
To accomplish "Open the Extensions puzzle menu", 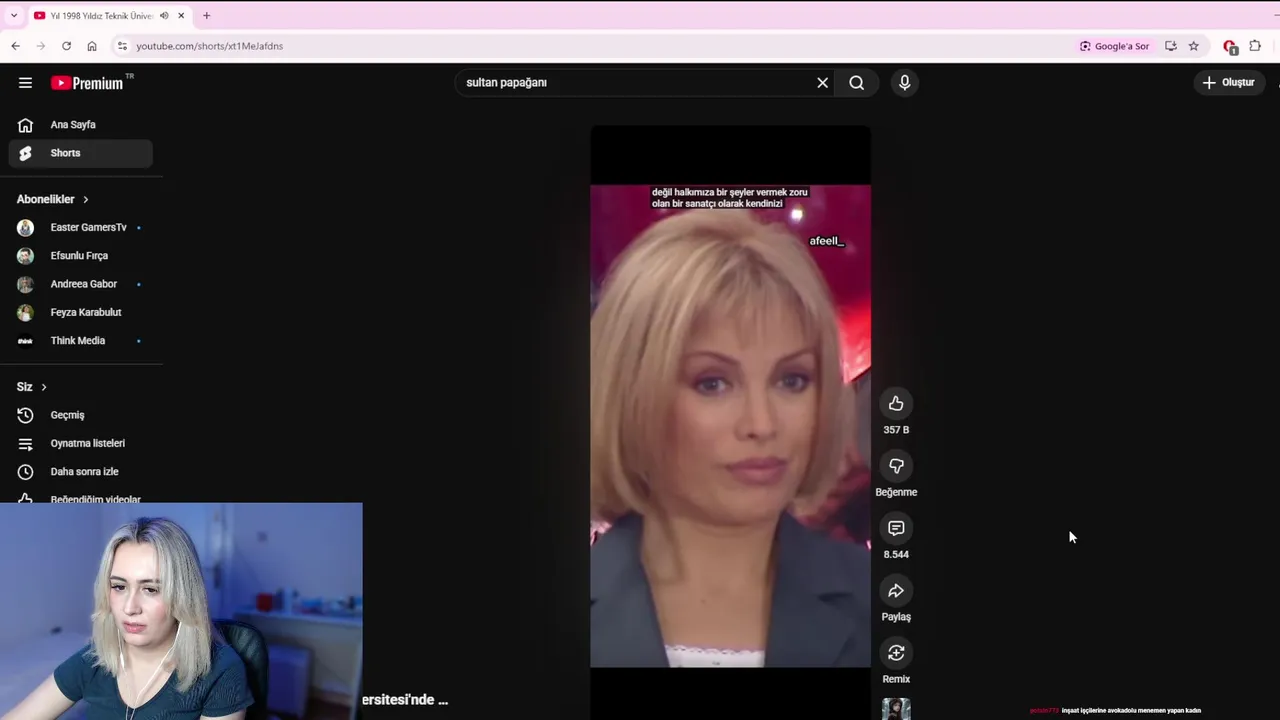I will 1255,46.
